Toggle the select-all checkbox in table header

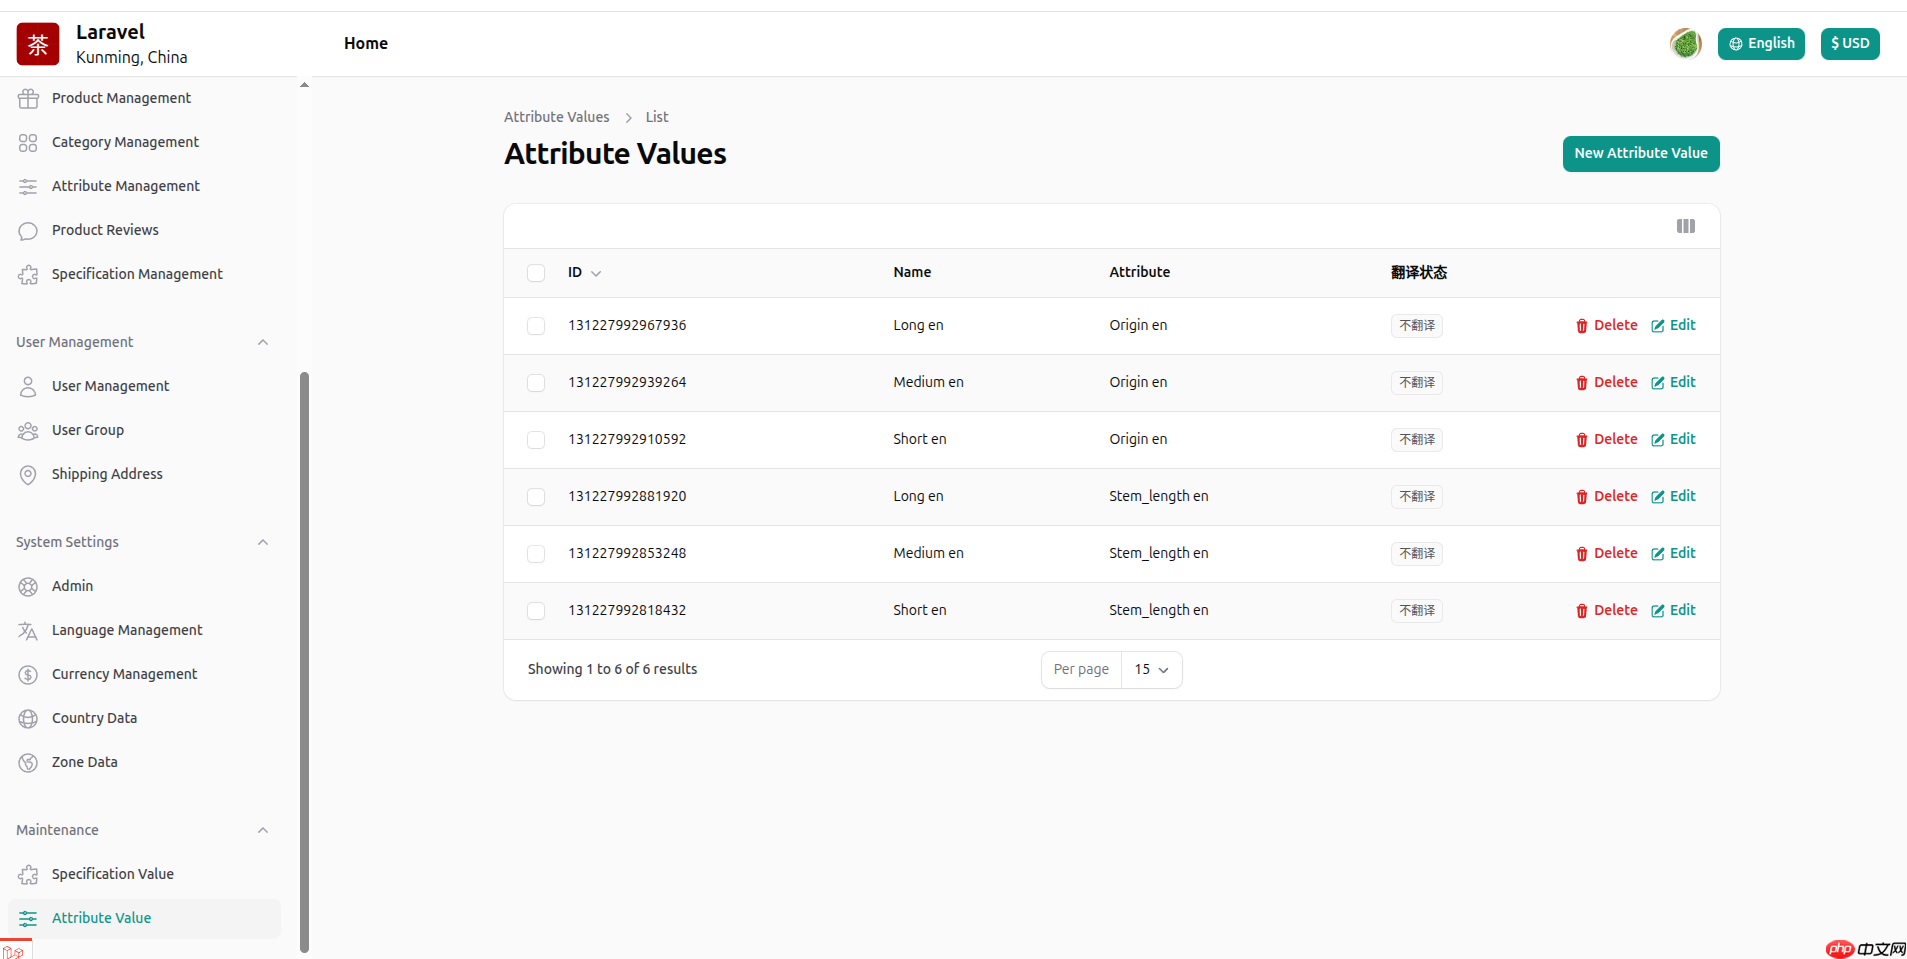536,273
